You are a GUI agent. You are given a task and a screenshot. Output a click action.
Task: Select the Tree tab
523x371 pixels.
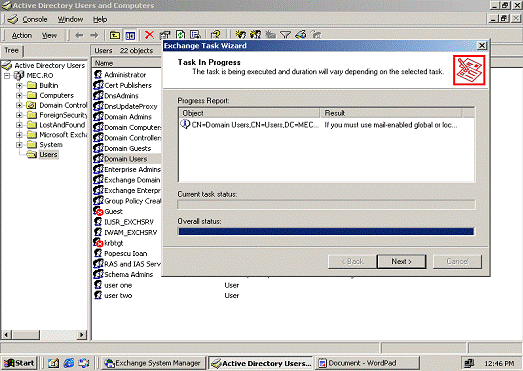click(x=11, y=50)
